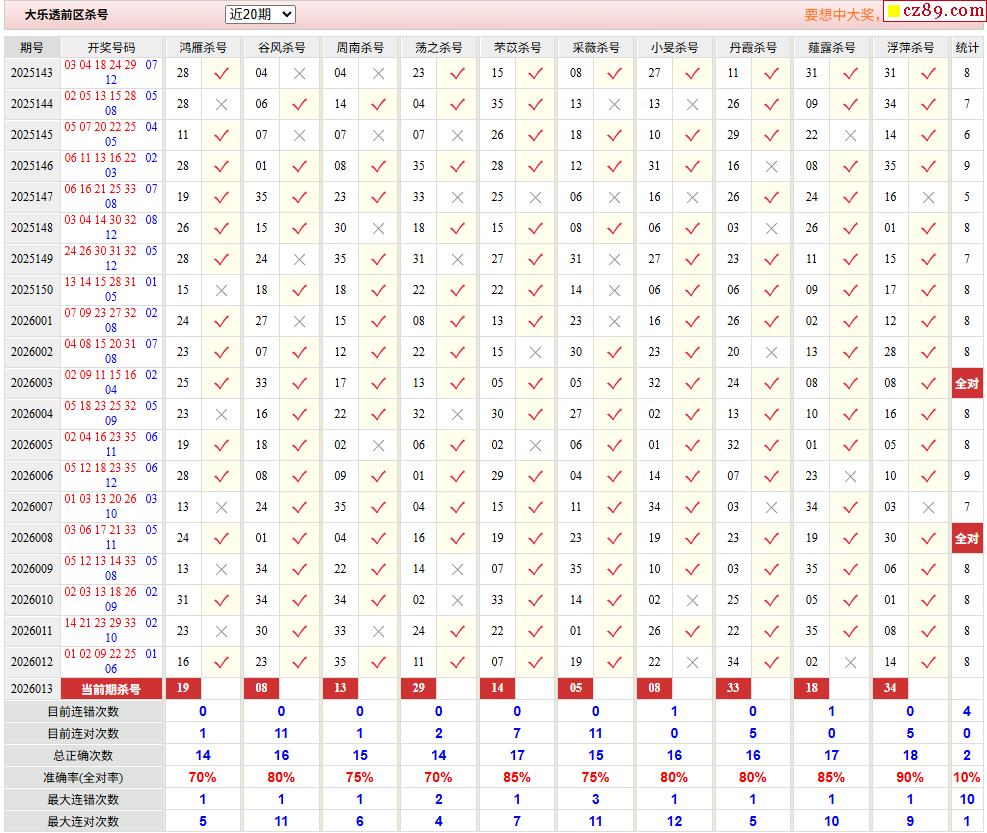Click 小旻杀号 checkmark in row 2026007
The width and height of the screenshot is (987, 833).
click(x=693, y=507)
